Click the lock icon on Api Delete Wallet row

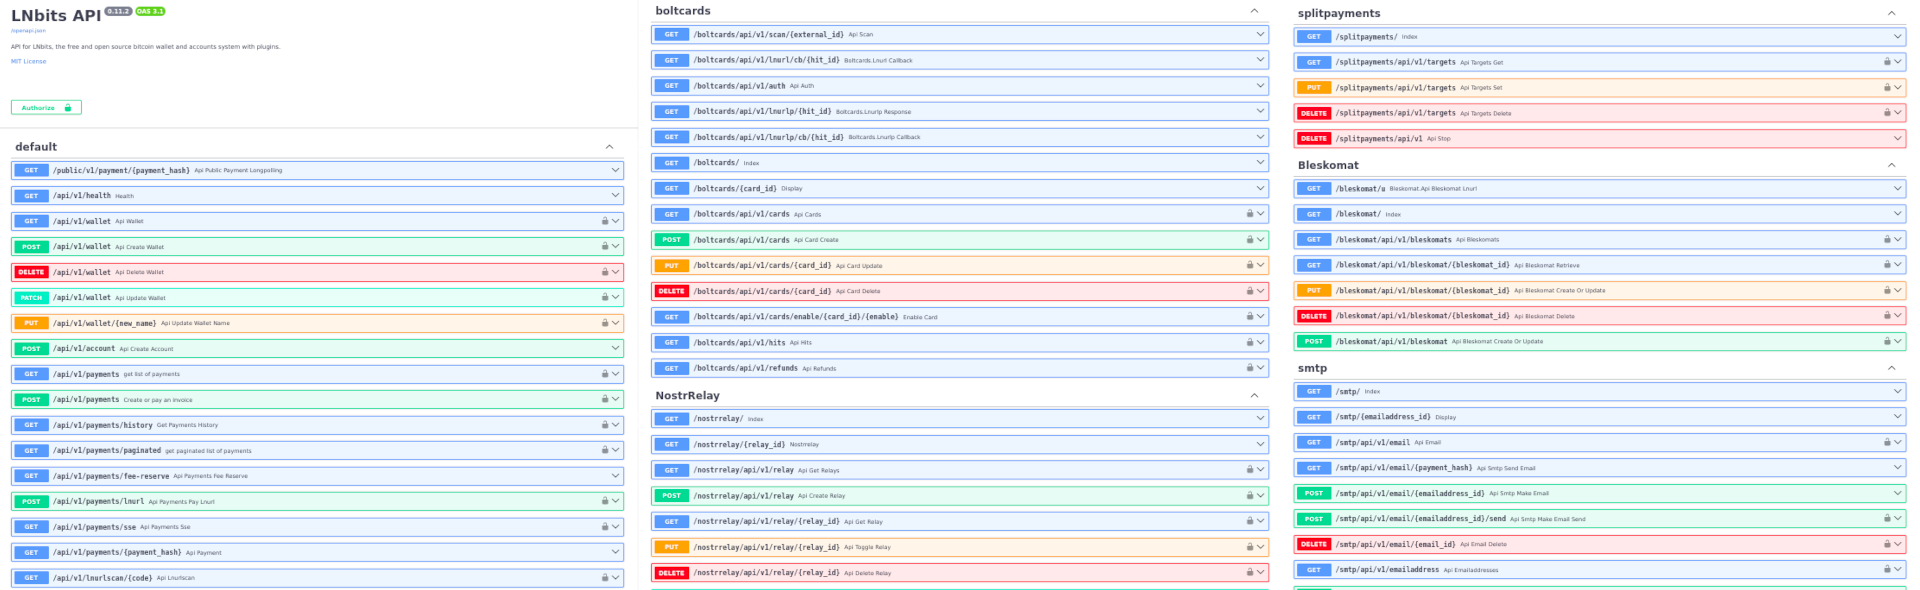(605, 272)
